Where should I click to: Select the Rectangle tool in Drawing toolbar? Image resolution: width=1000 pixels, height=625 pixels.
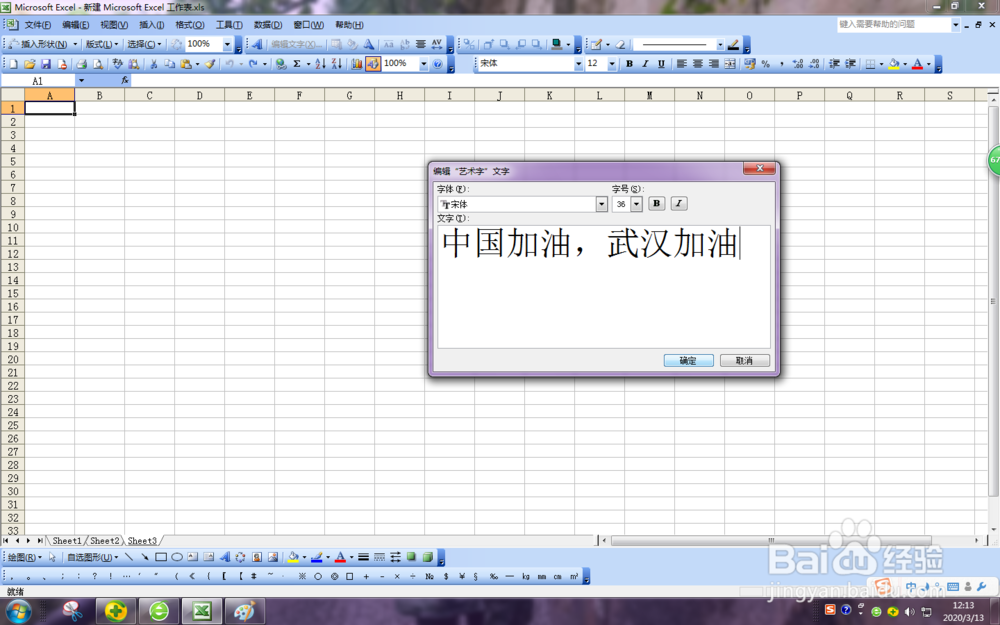pyautogui.click(x=161, y=557)
